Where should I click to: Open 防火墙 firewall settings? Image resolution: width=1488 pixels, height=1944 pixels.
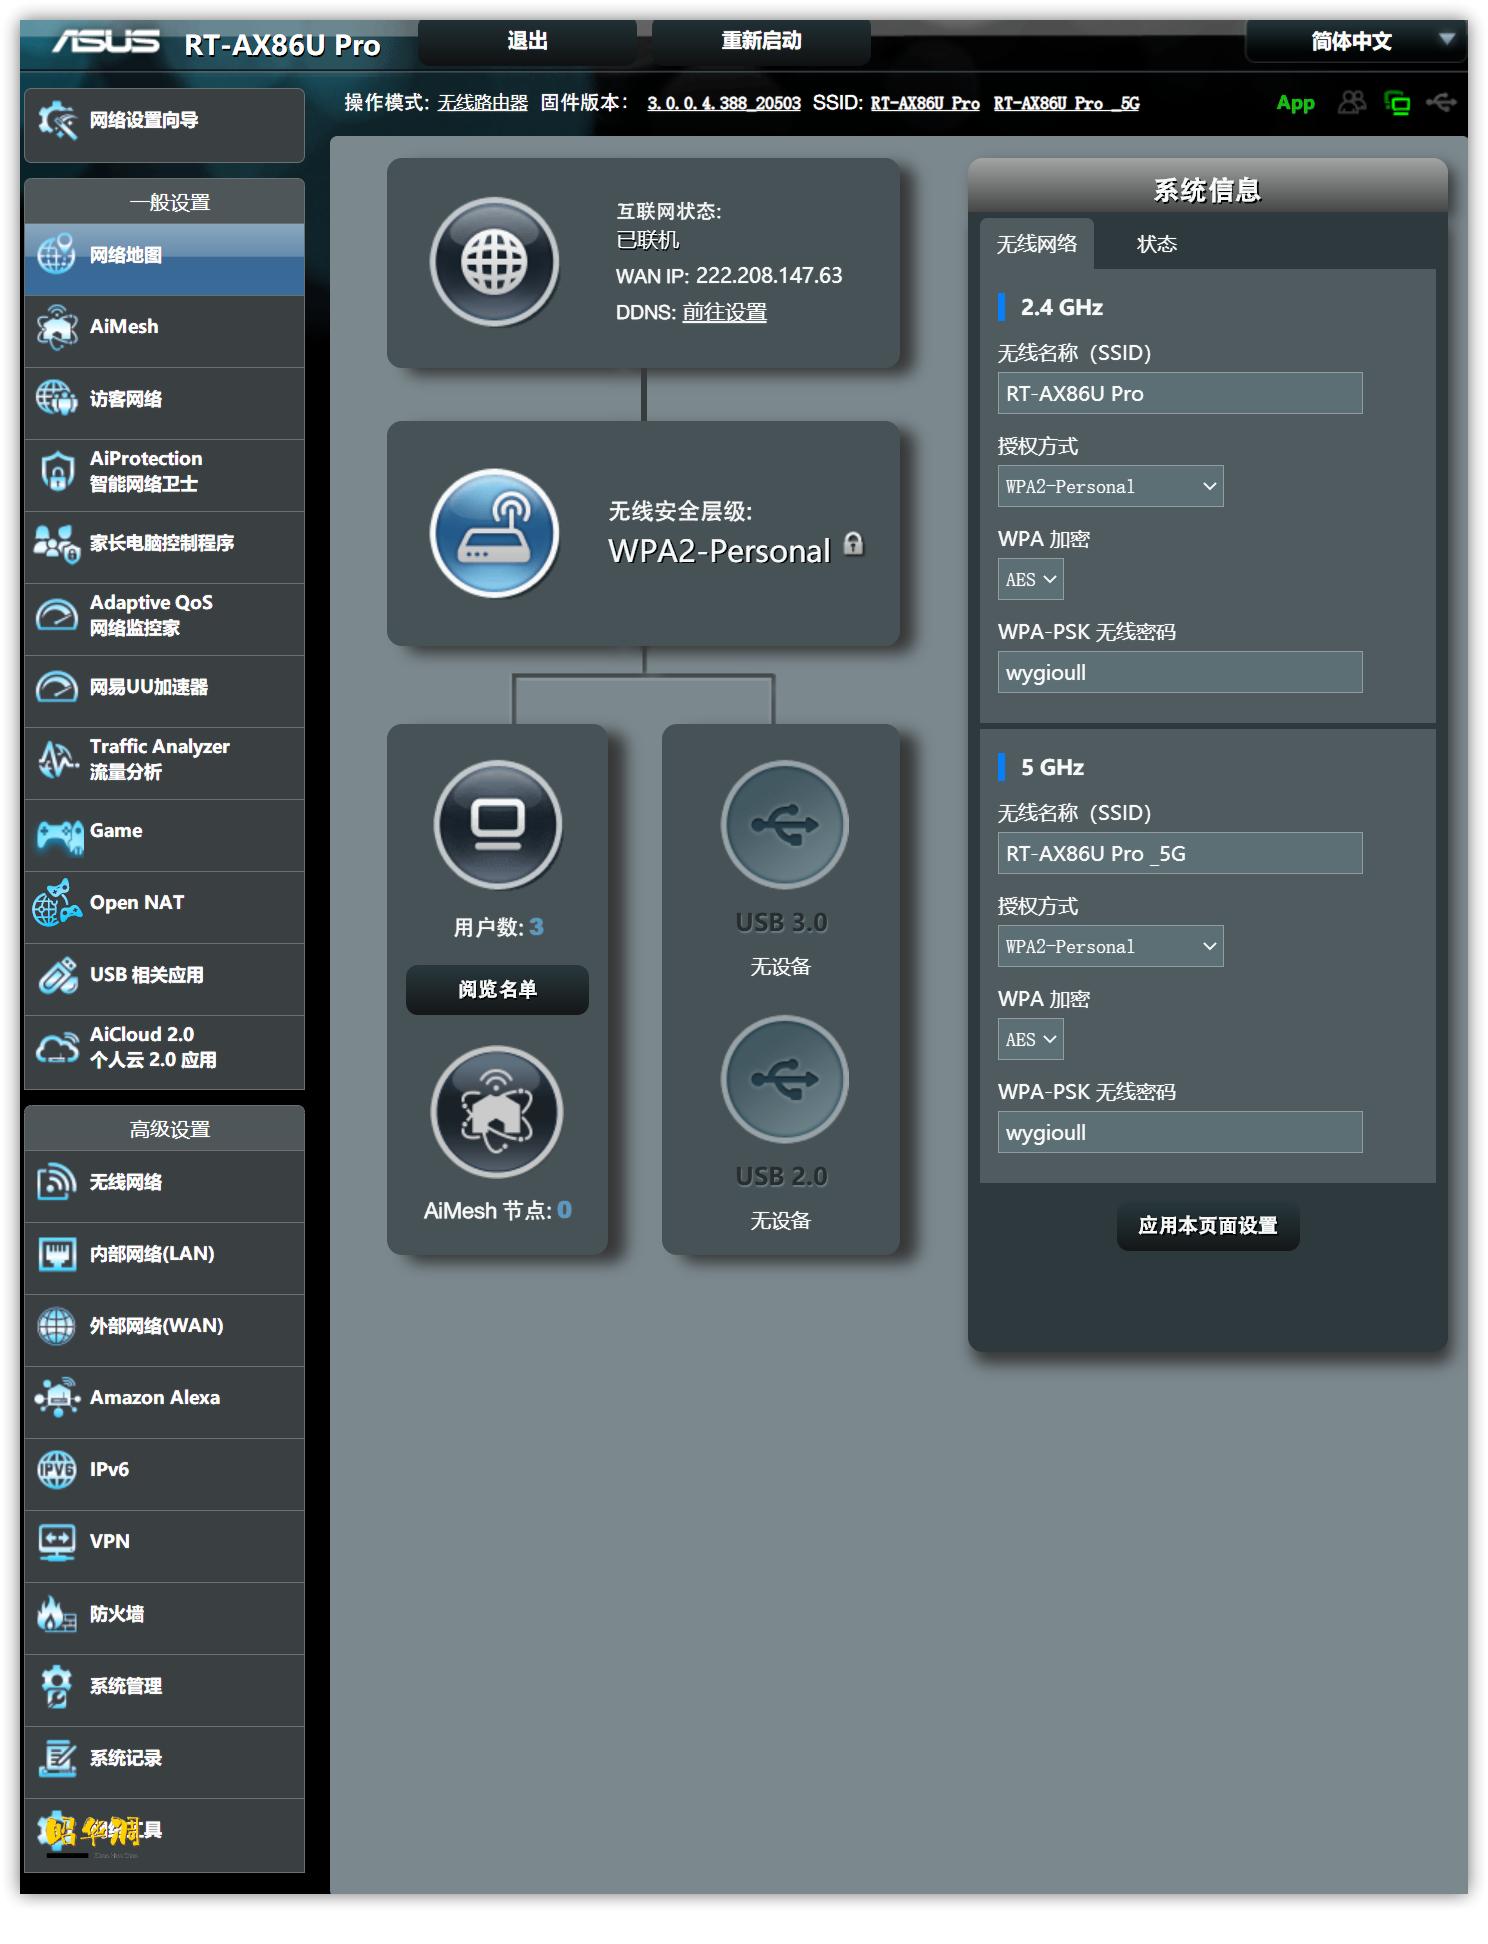coord(164,1618)
